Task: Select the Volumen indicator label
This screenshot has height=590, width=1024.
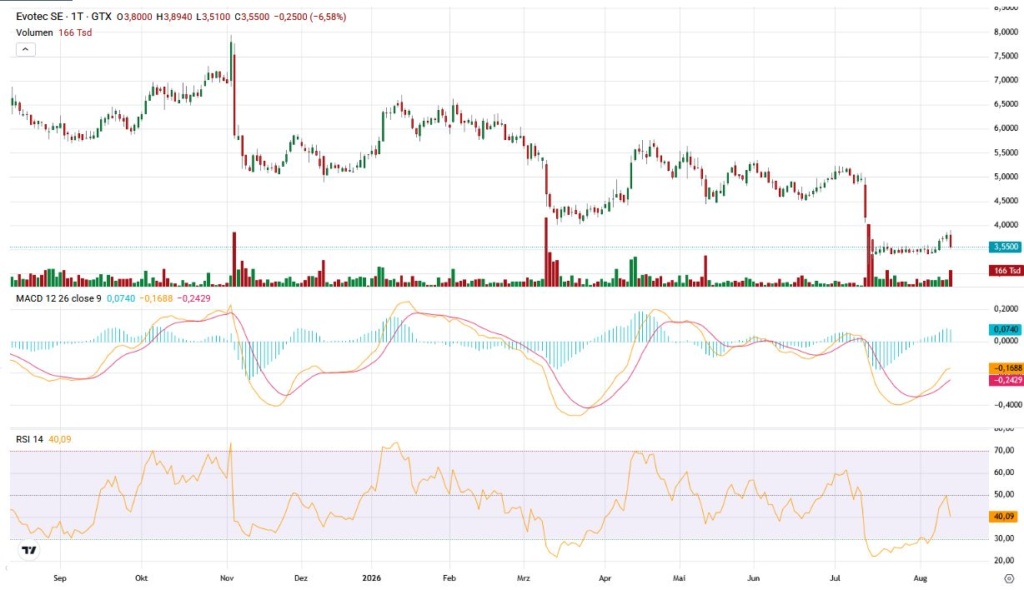Action: coord(35,32)
